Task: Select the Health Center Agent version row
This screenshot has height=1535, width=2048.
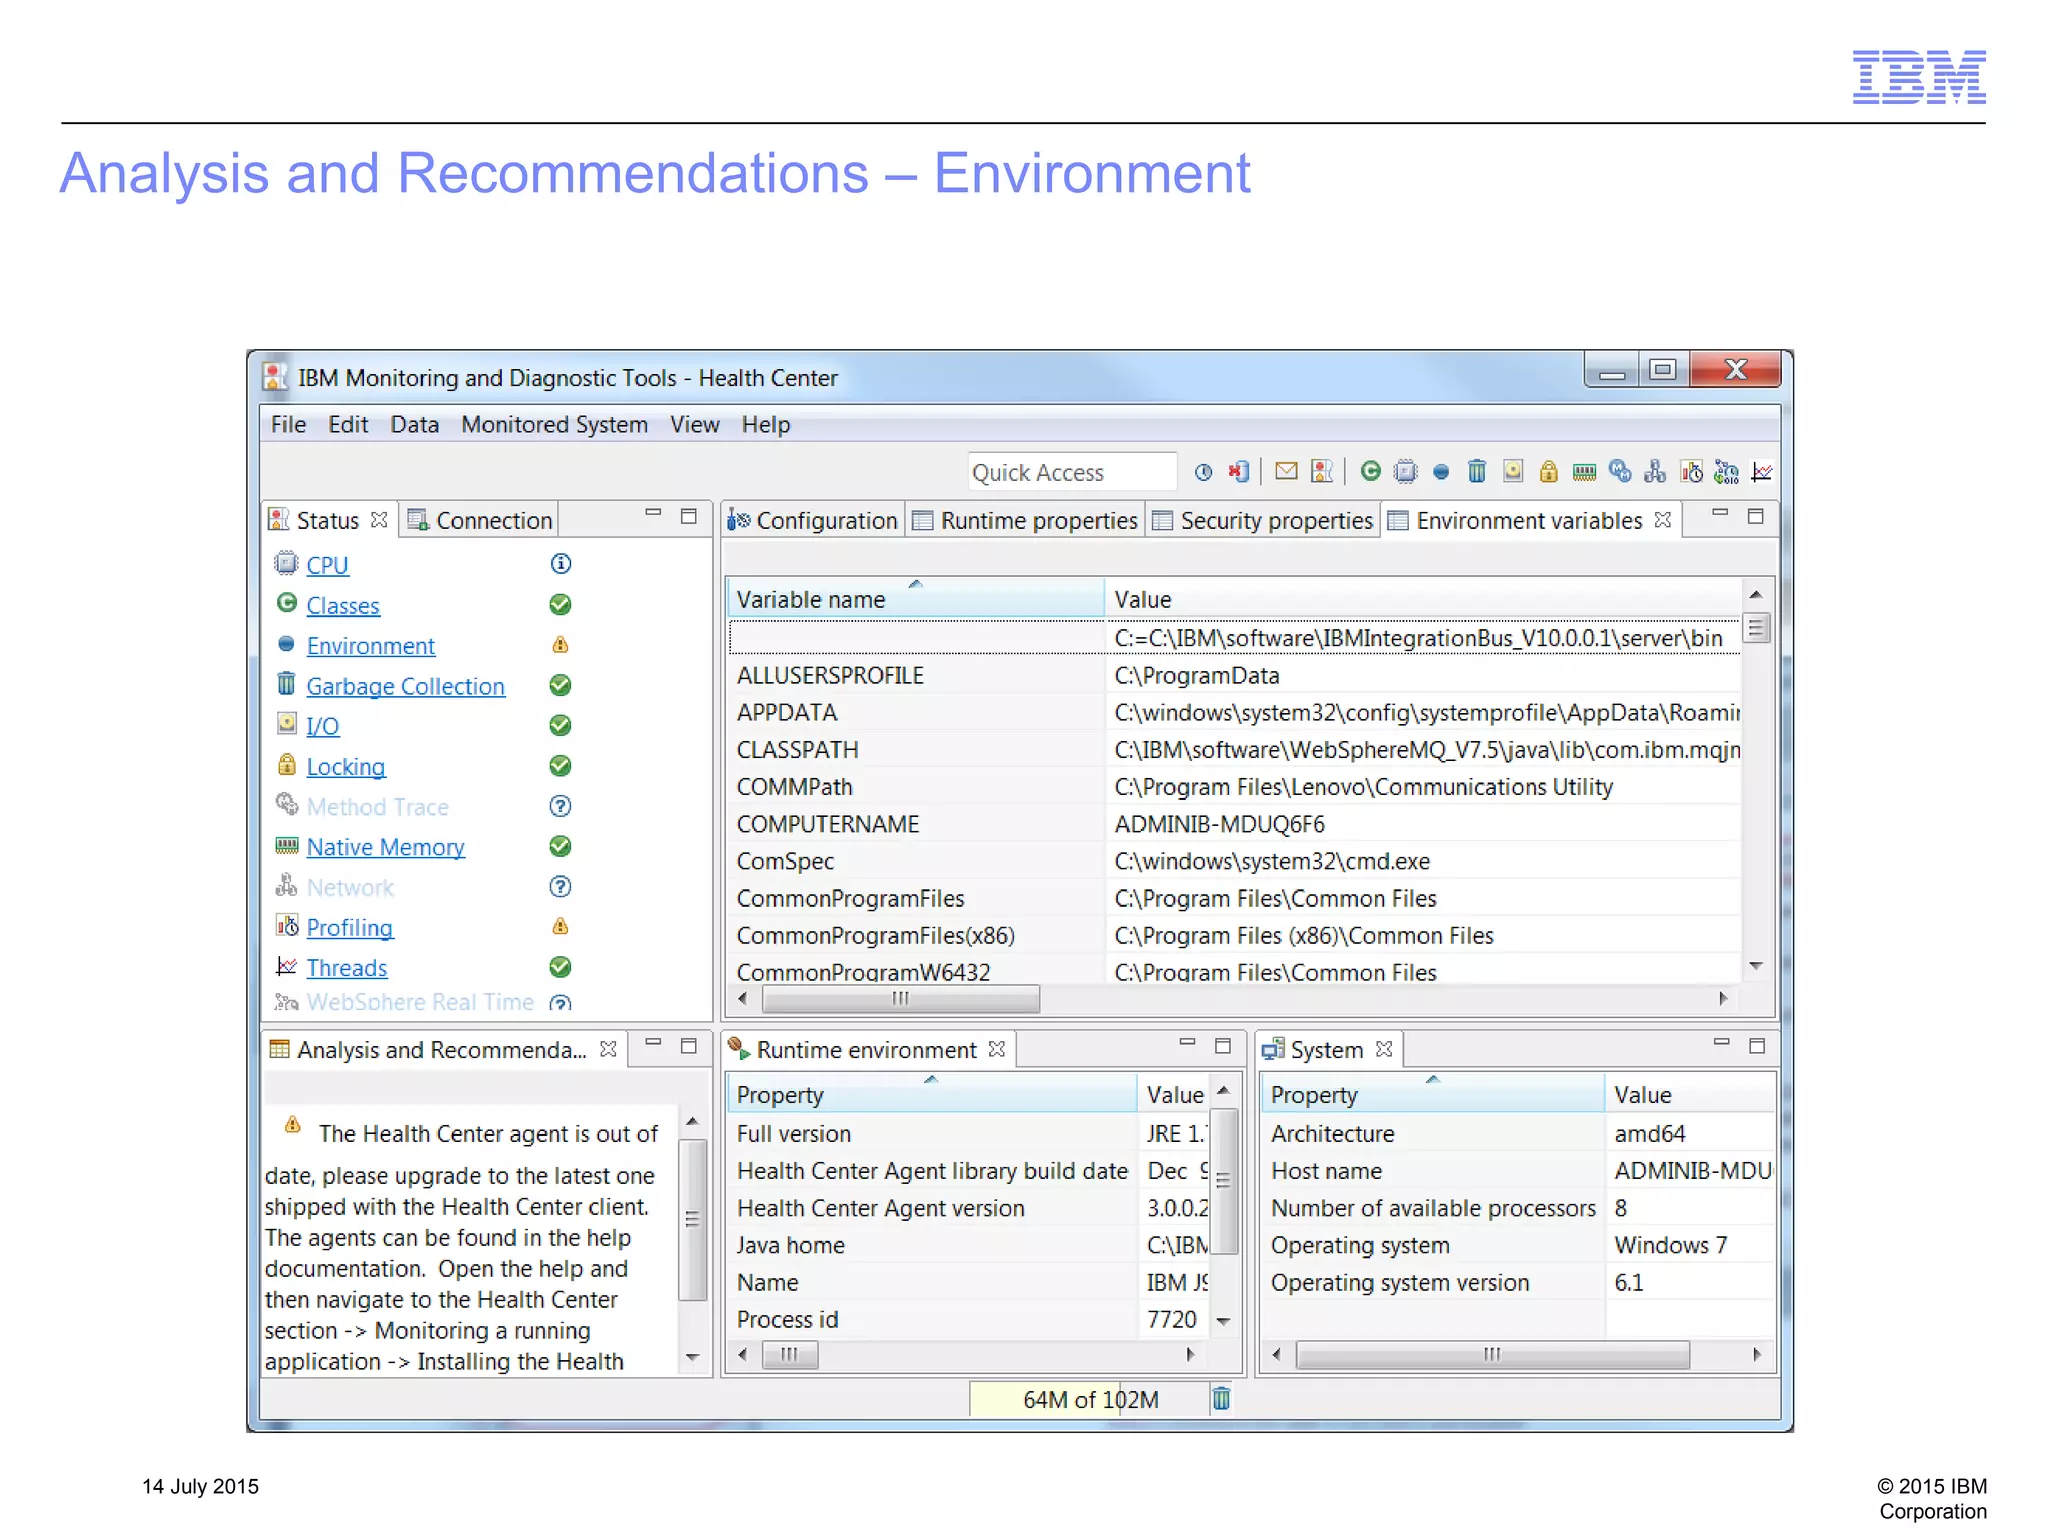Action: (969, 1208)
